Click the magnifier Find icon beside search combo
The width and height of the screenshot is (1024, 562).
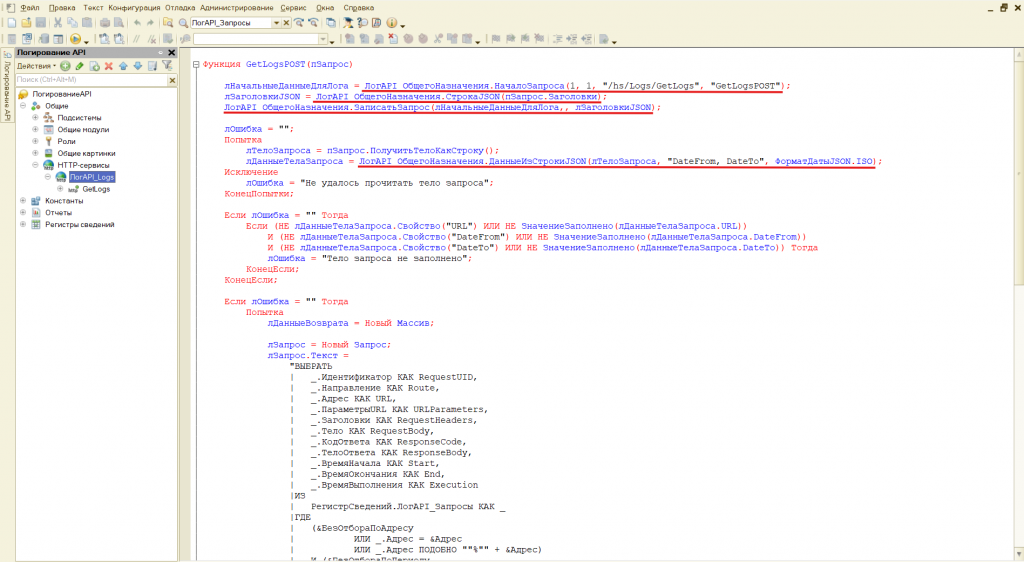[184, 23]
